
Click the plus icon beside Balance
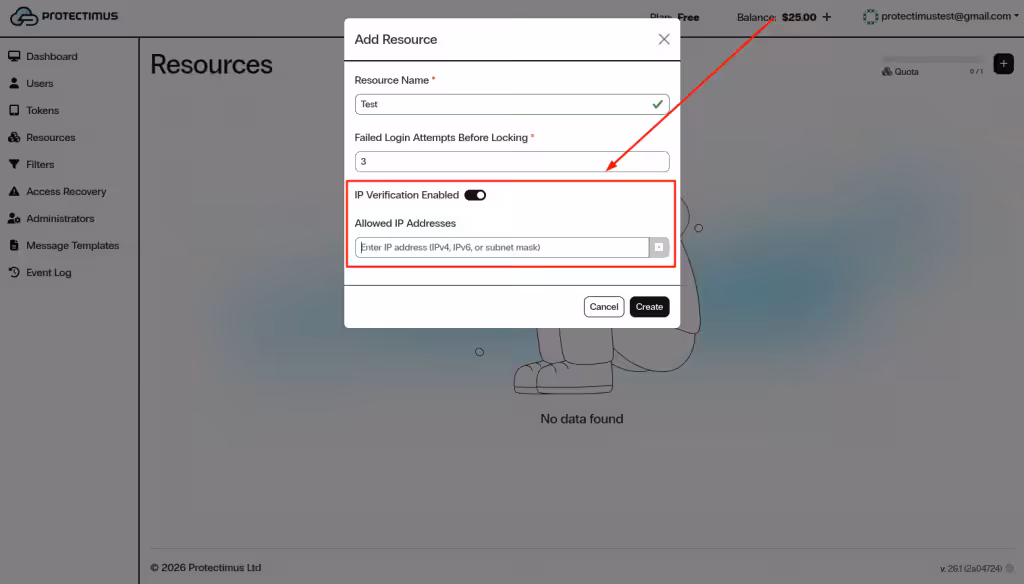coord(827,17)
